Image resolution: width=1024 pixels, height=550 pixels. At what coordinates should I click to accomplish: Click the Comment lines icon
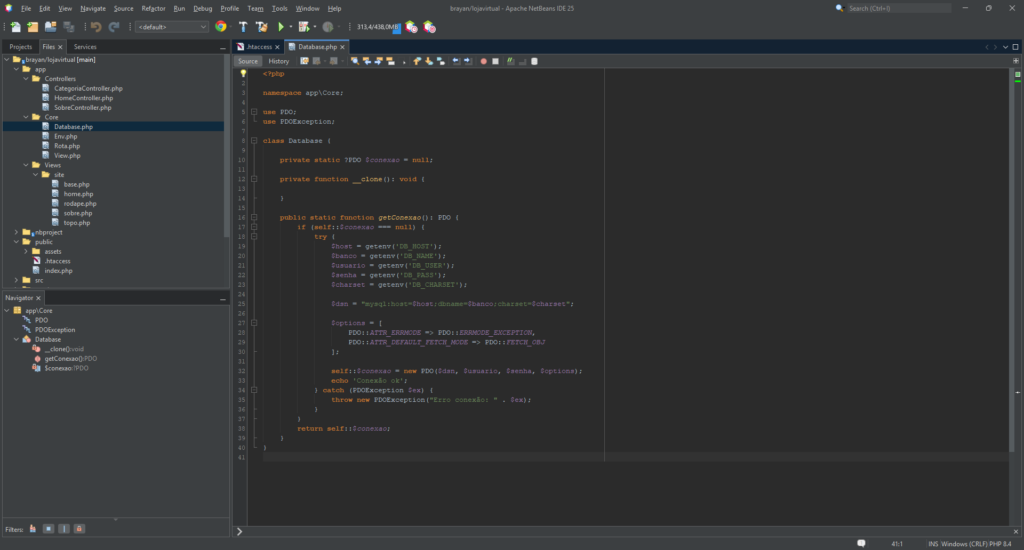(511, 61)
